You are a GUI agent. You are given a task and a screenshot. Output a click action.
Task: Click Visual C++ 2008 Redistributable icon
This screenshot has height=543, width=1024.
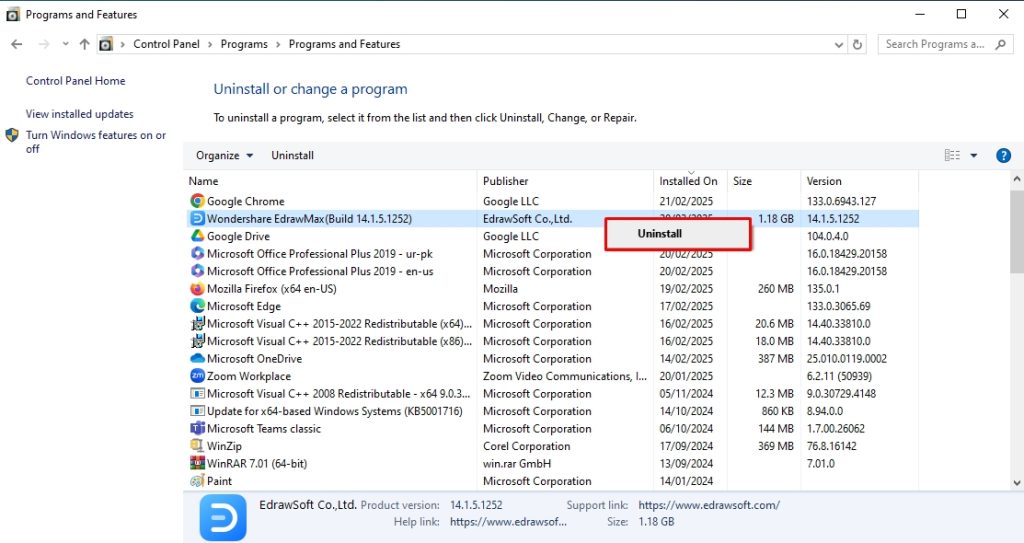click(x=197, y=393)
